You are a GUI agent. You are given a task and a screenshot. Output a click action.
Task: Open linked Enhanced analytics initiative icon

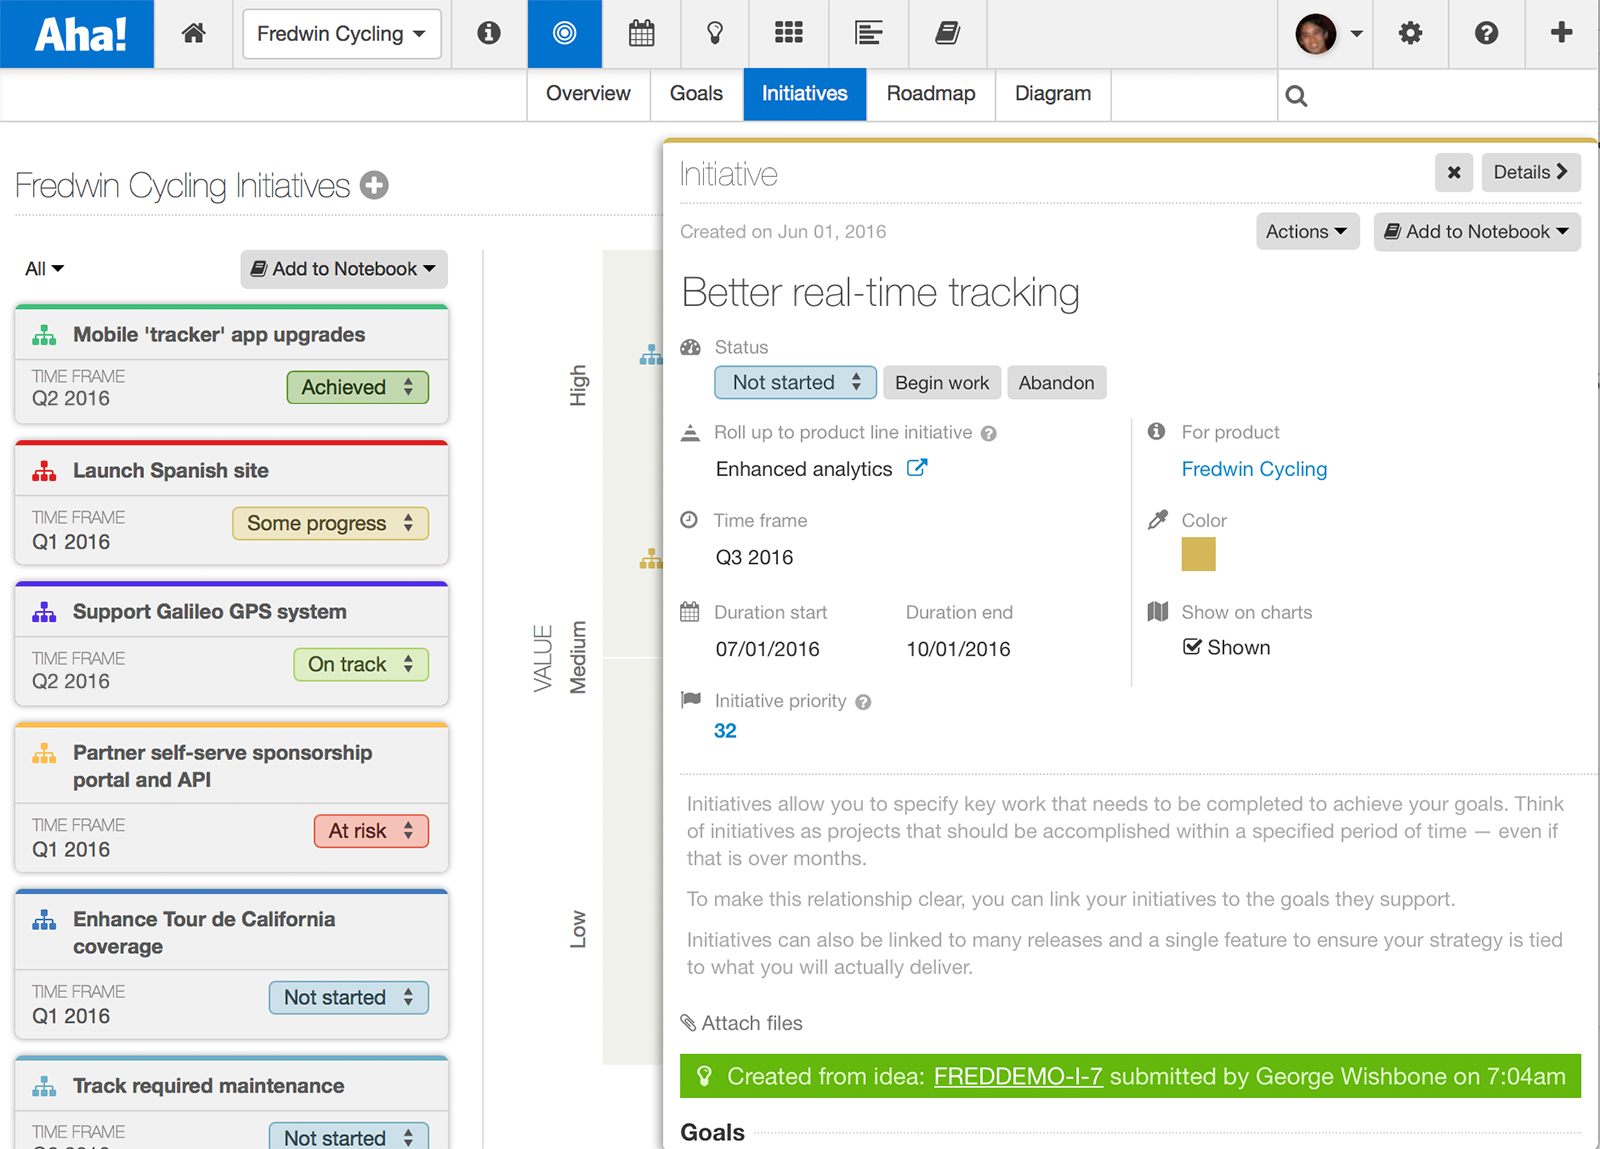pyautogui.click(x=917, y=468)
